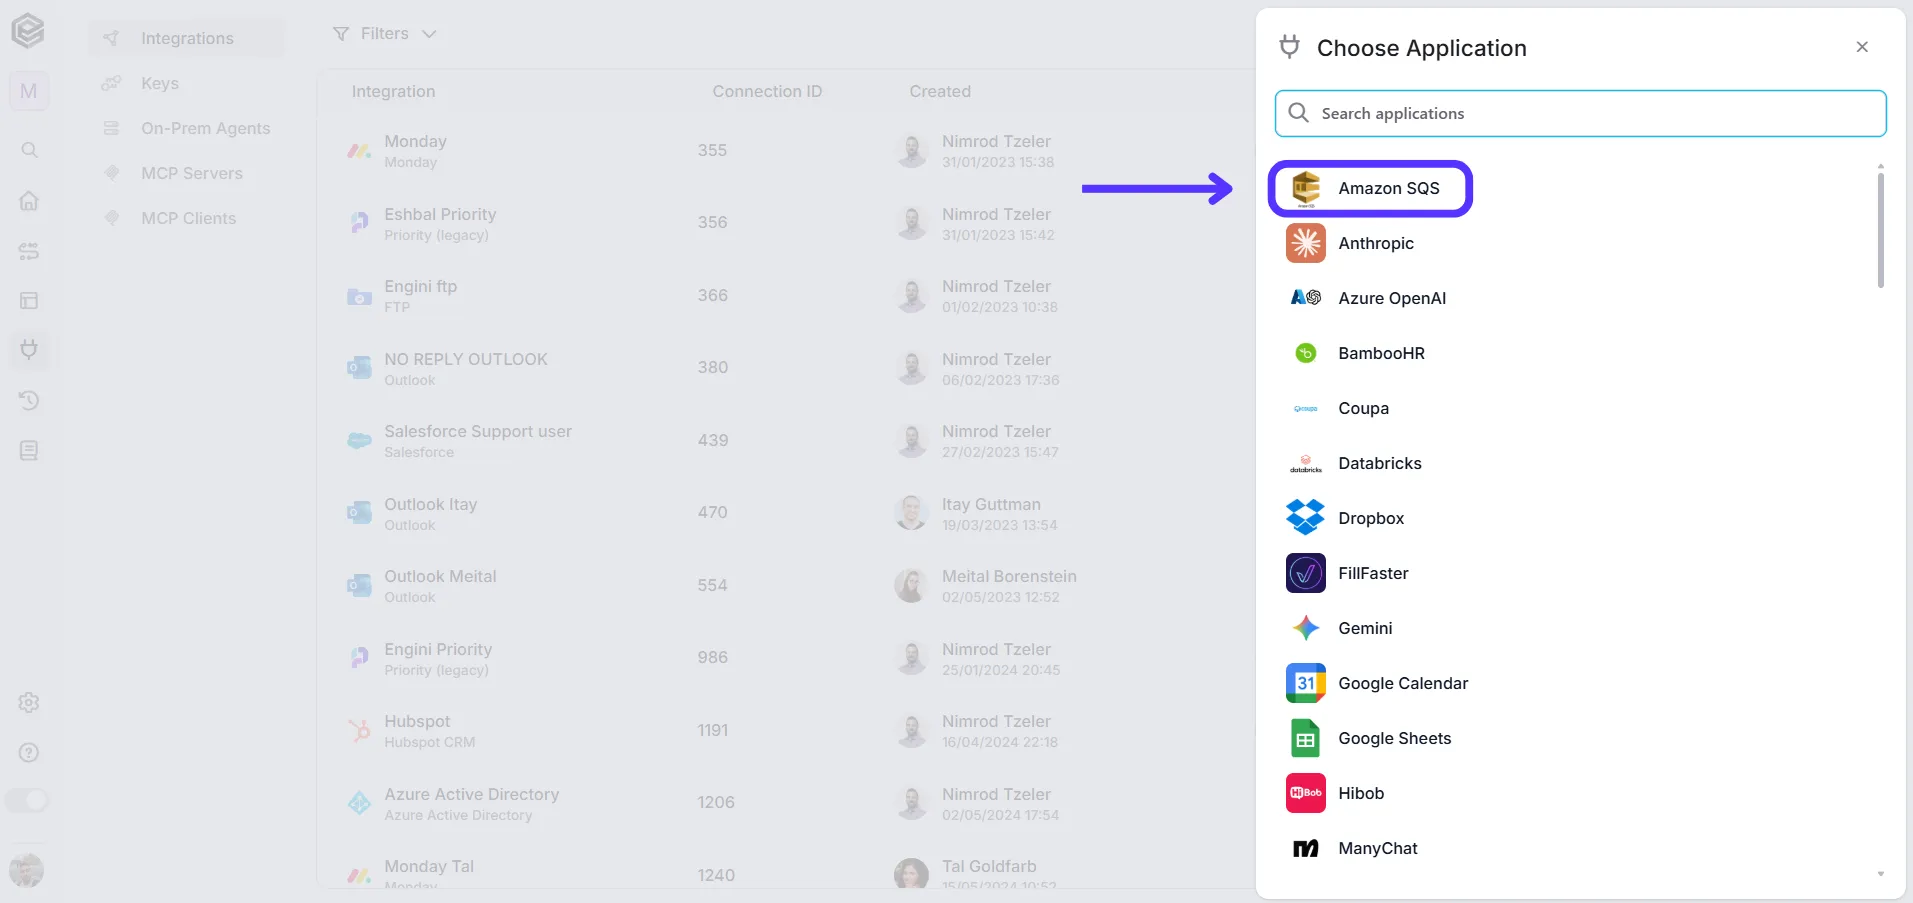Open Integrations in the side menu

186,38
